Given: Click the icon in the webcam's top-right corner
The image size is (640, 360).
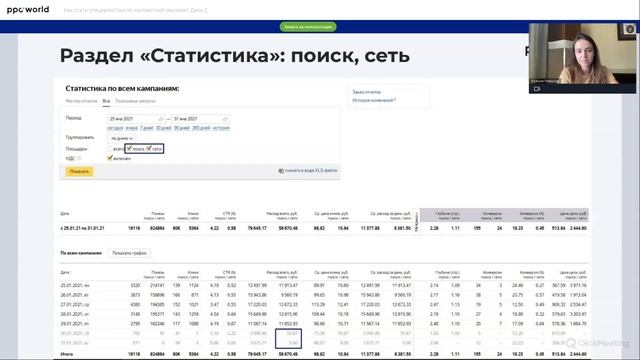Looking at the screenshot, I should pos(629,29).
